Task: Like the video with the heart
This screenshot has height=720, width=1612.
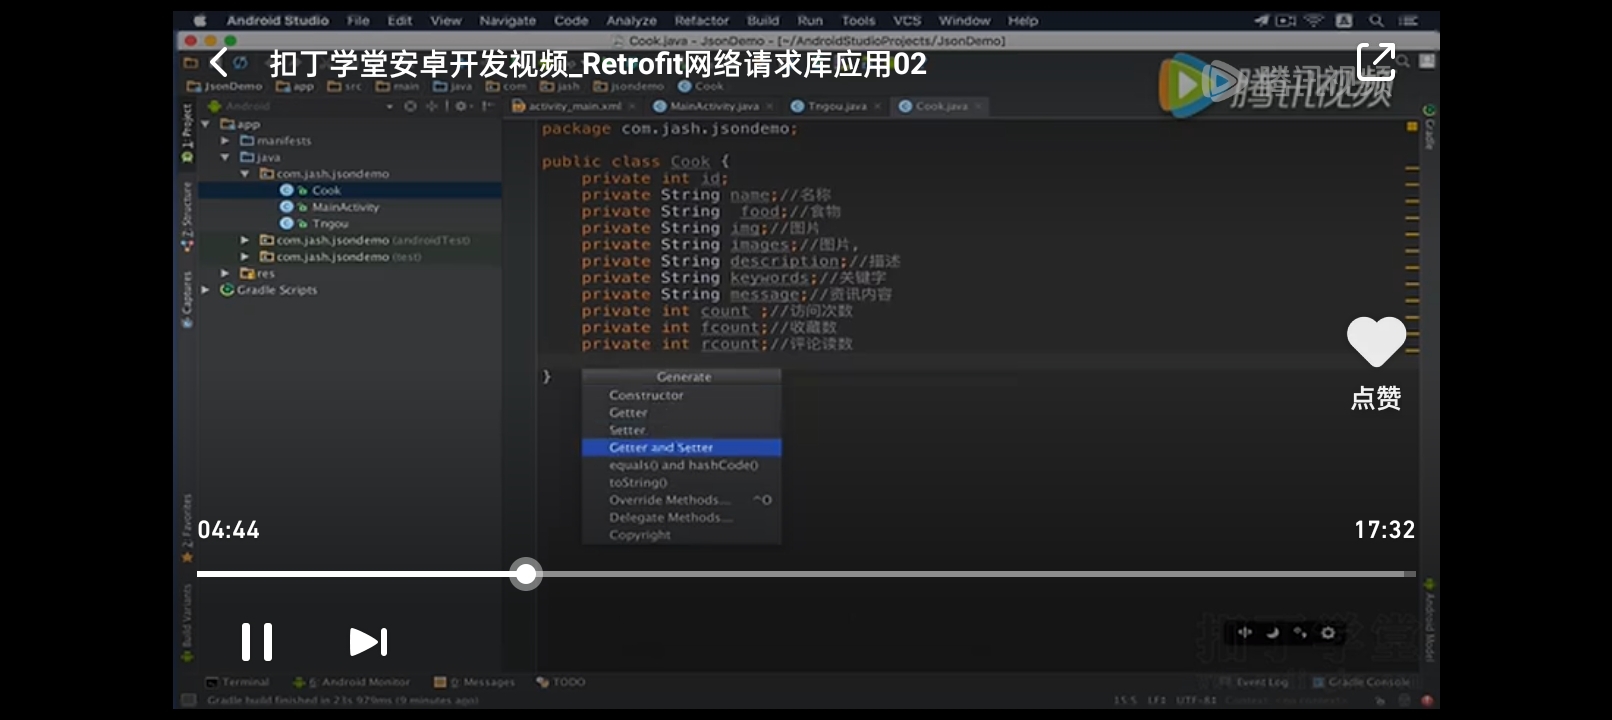Action: point(1376,342)
